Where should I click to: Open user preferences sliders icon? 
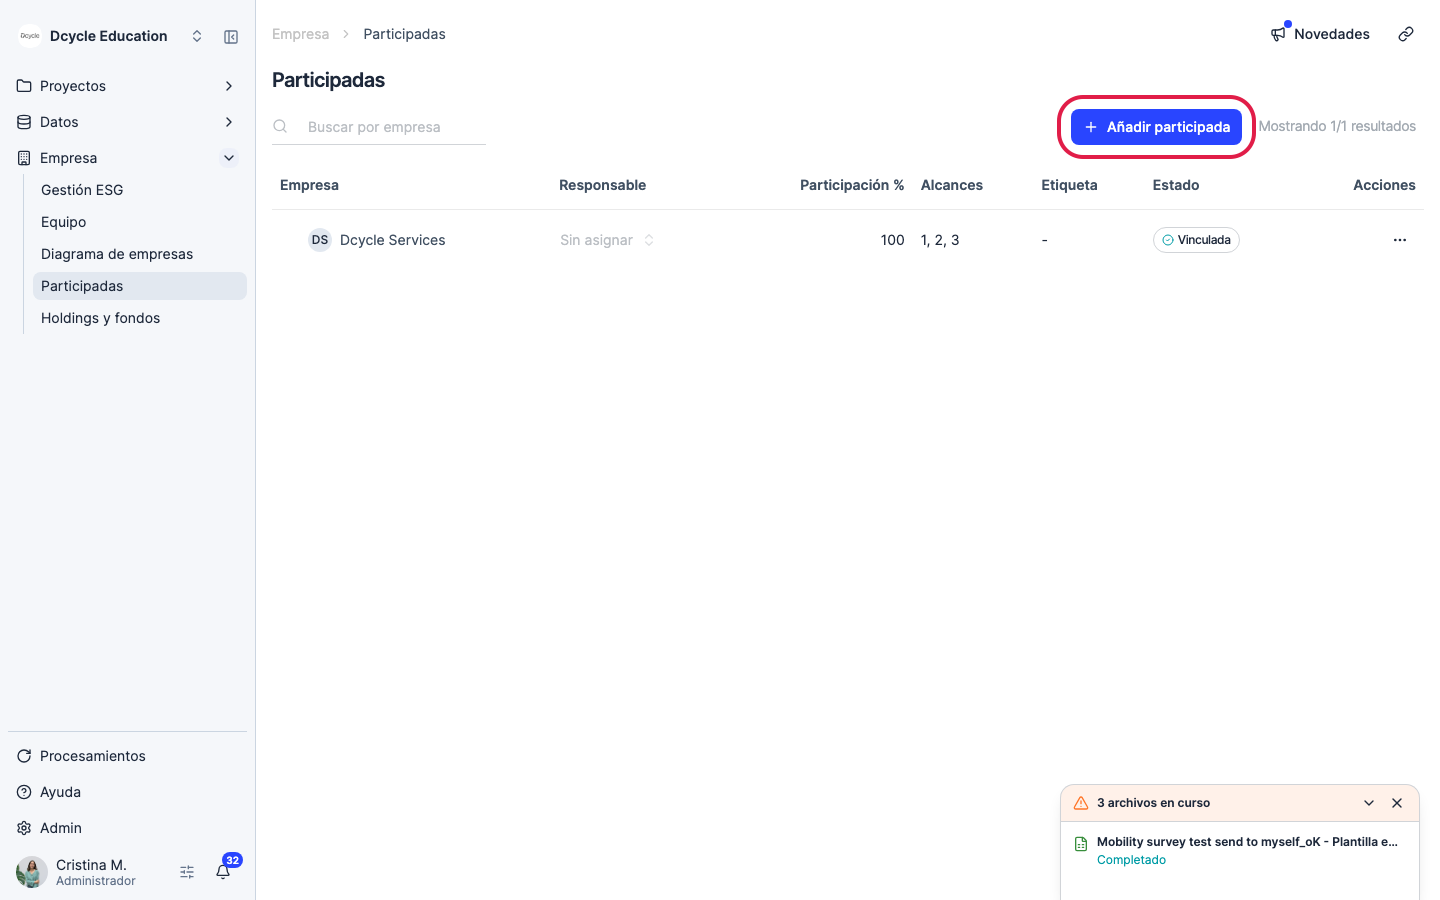tap(187, 872)
